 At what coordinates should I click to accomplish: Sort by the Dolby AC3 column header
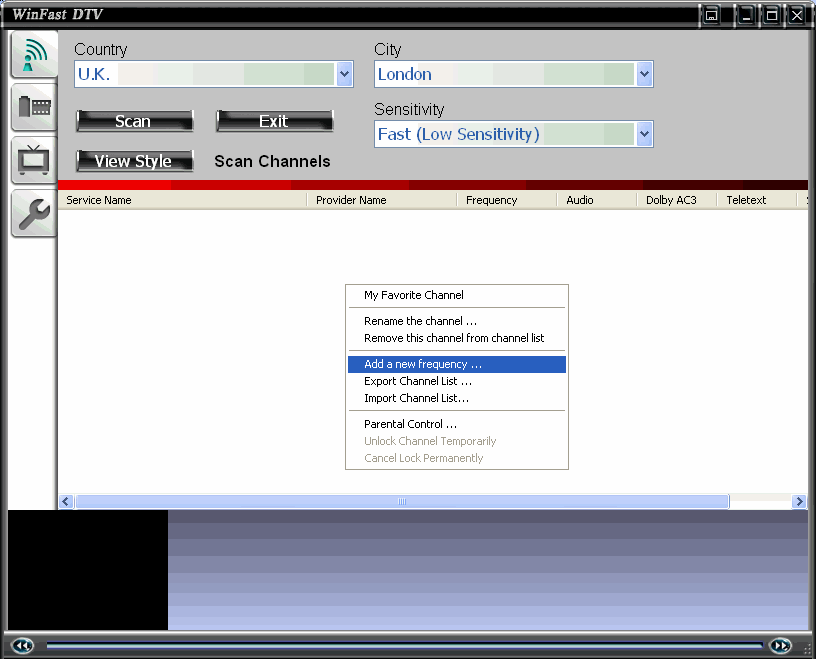click(x=677, y=200)
